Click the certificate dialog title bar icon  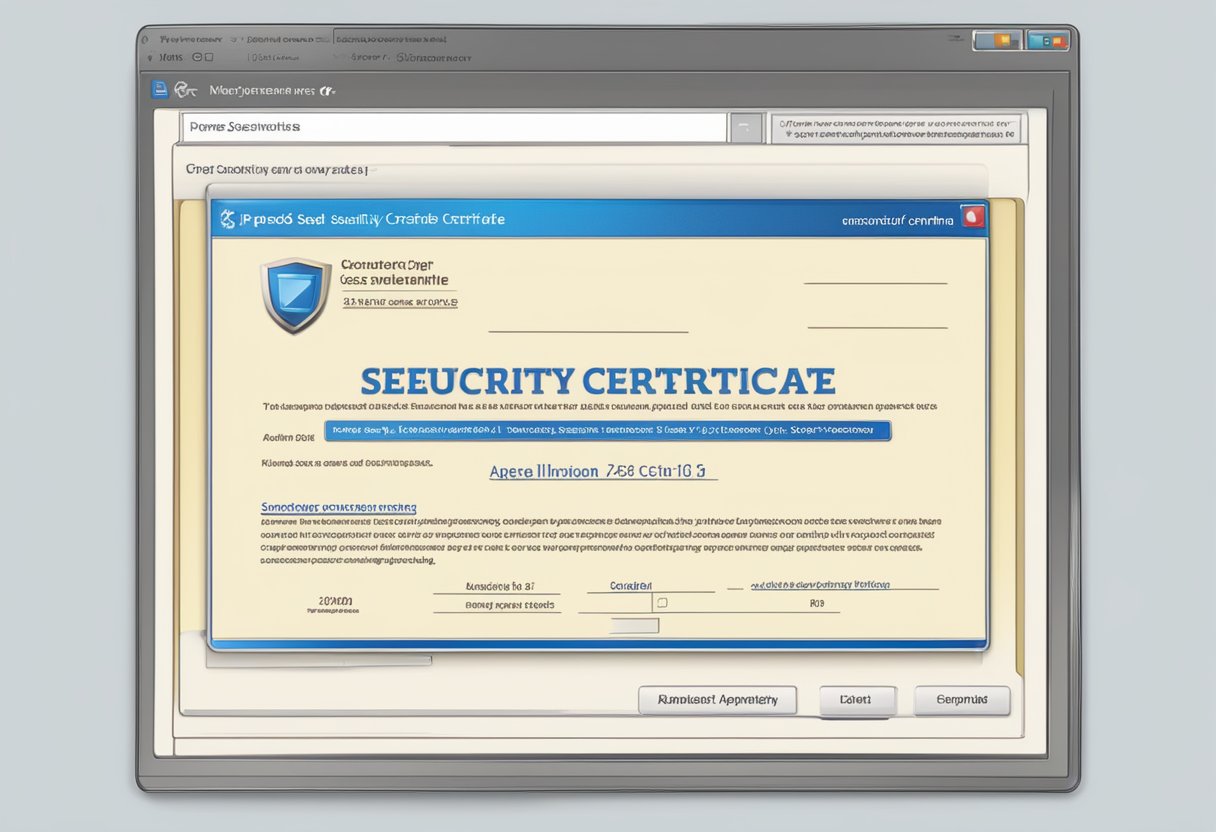pyautogui.click(x=228, y=219)
